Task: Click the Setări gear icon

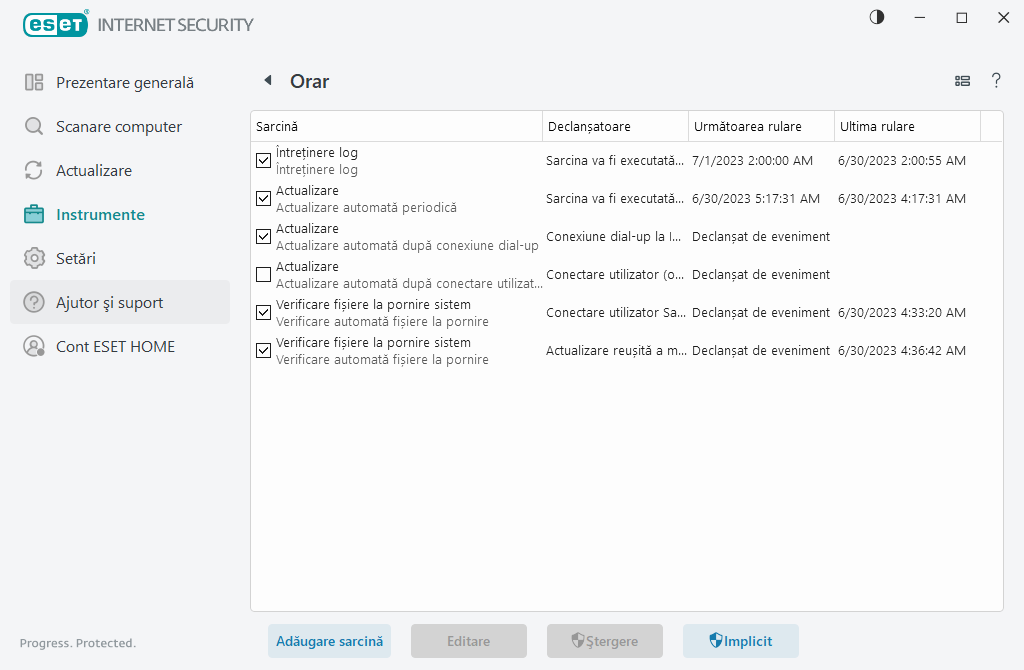Action: click(34, 259)
